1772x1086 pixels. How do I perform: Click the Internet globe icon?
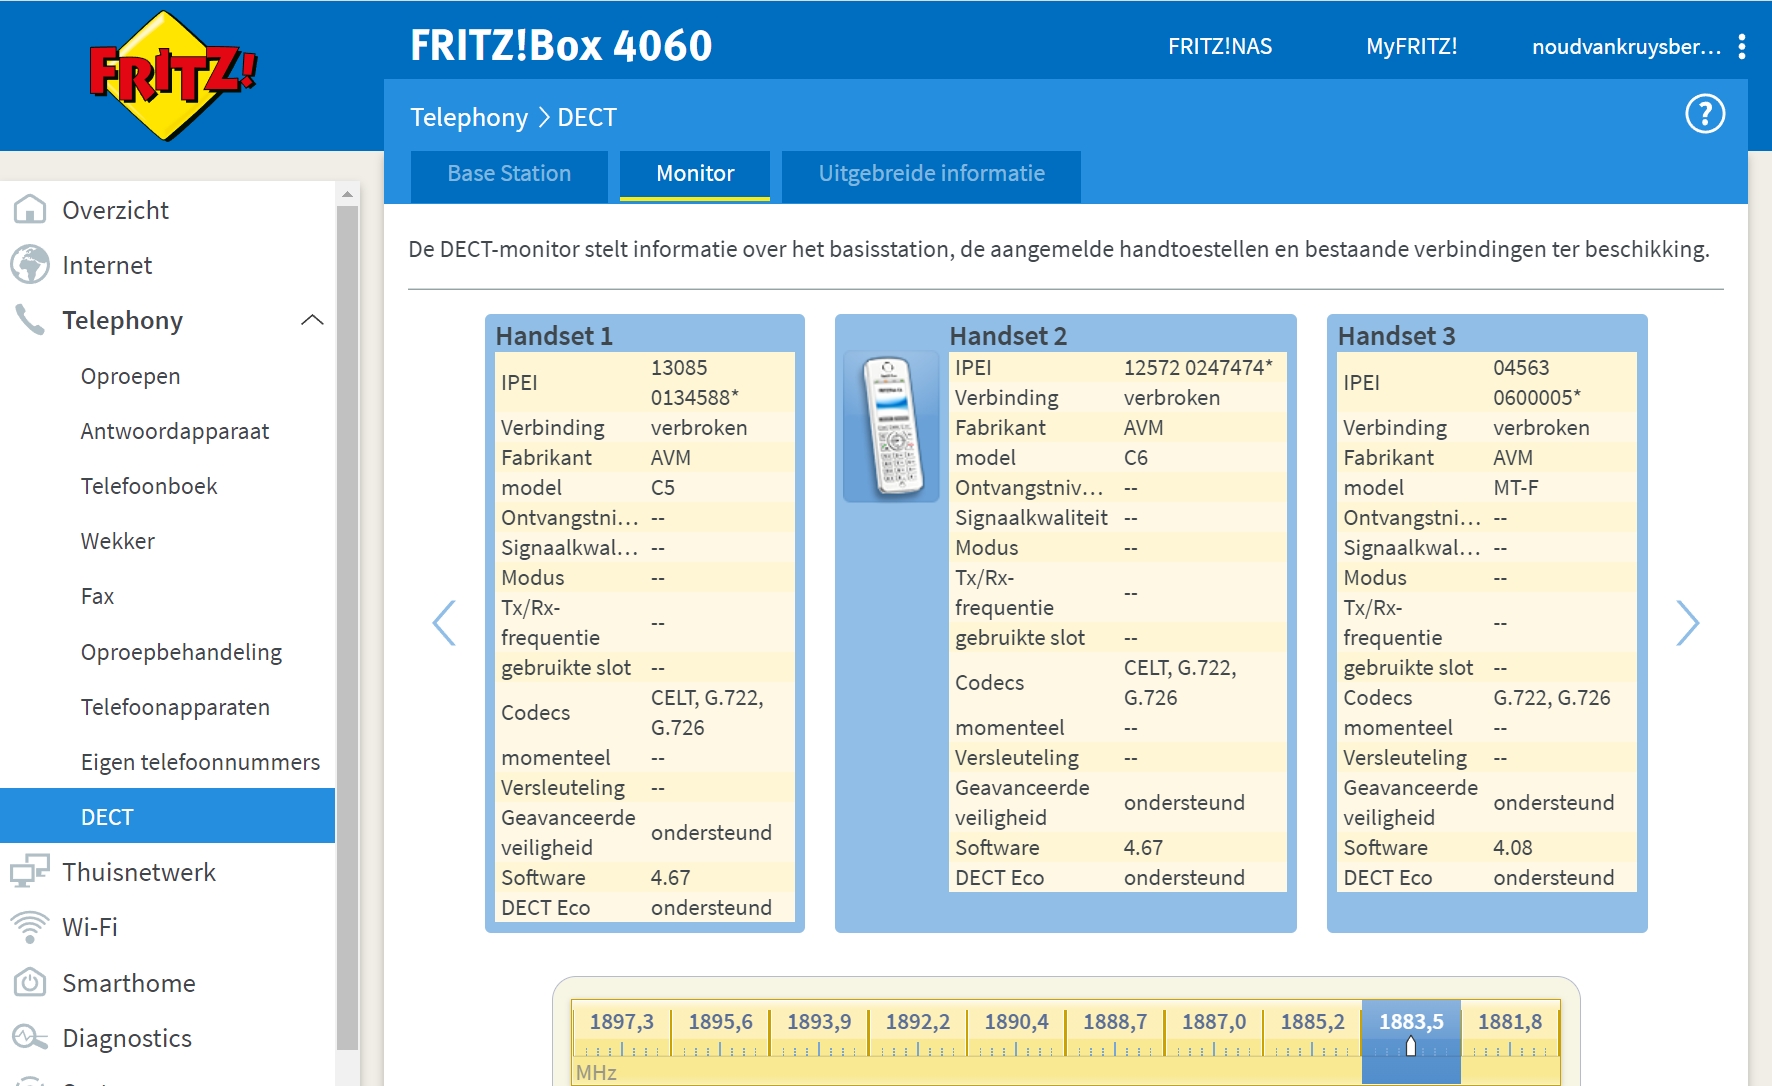click(x=30, y=265)
